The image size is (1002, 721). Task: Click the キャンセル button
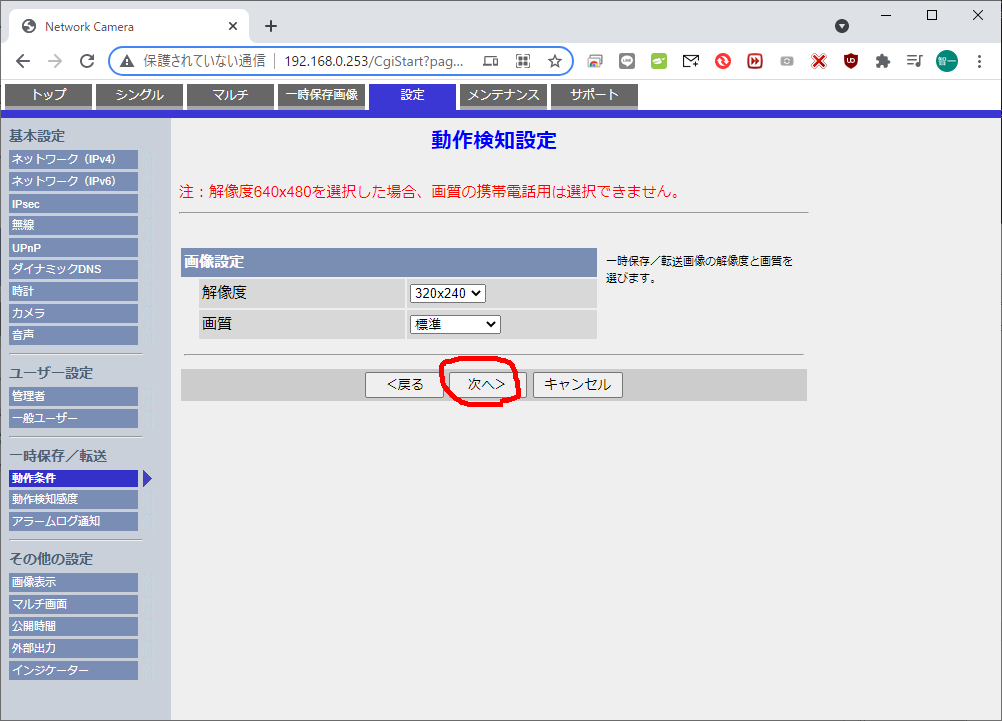point(577,385)
